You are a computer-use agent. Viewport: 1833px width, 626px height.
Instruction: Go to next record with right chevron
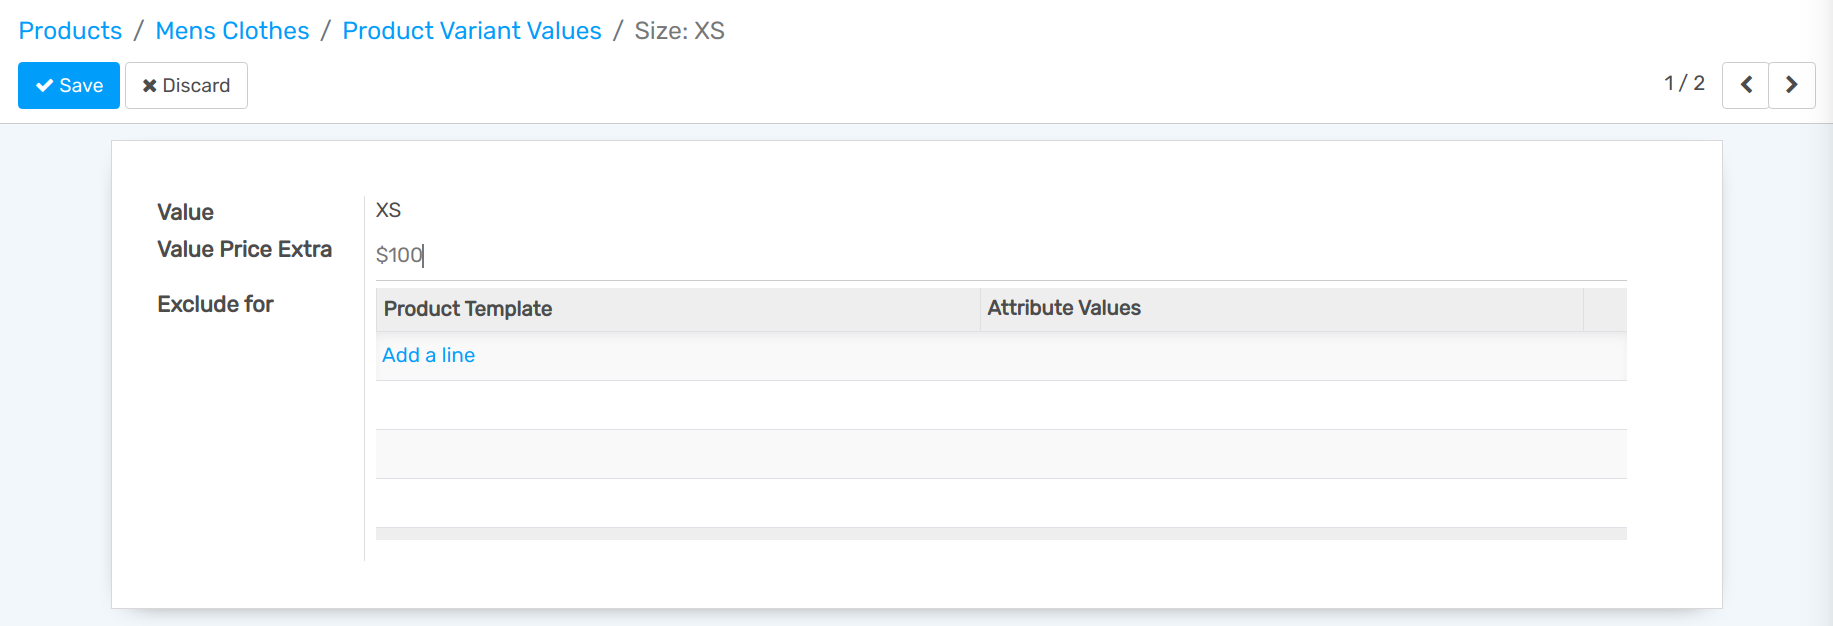1791,85
